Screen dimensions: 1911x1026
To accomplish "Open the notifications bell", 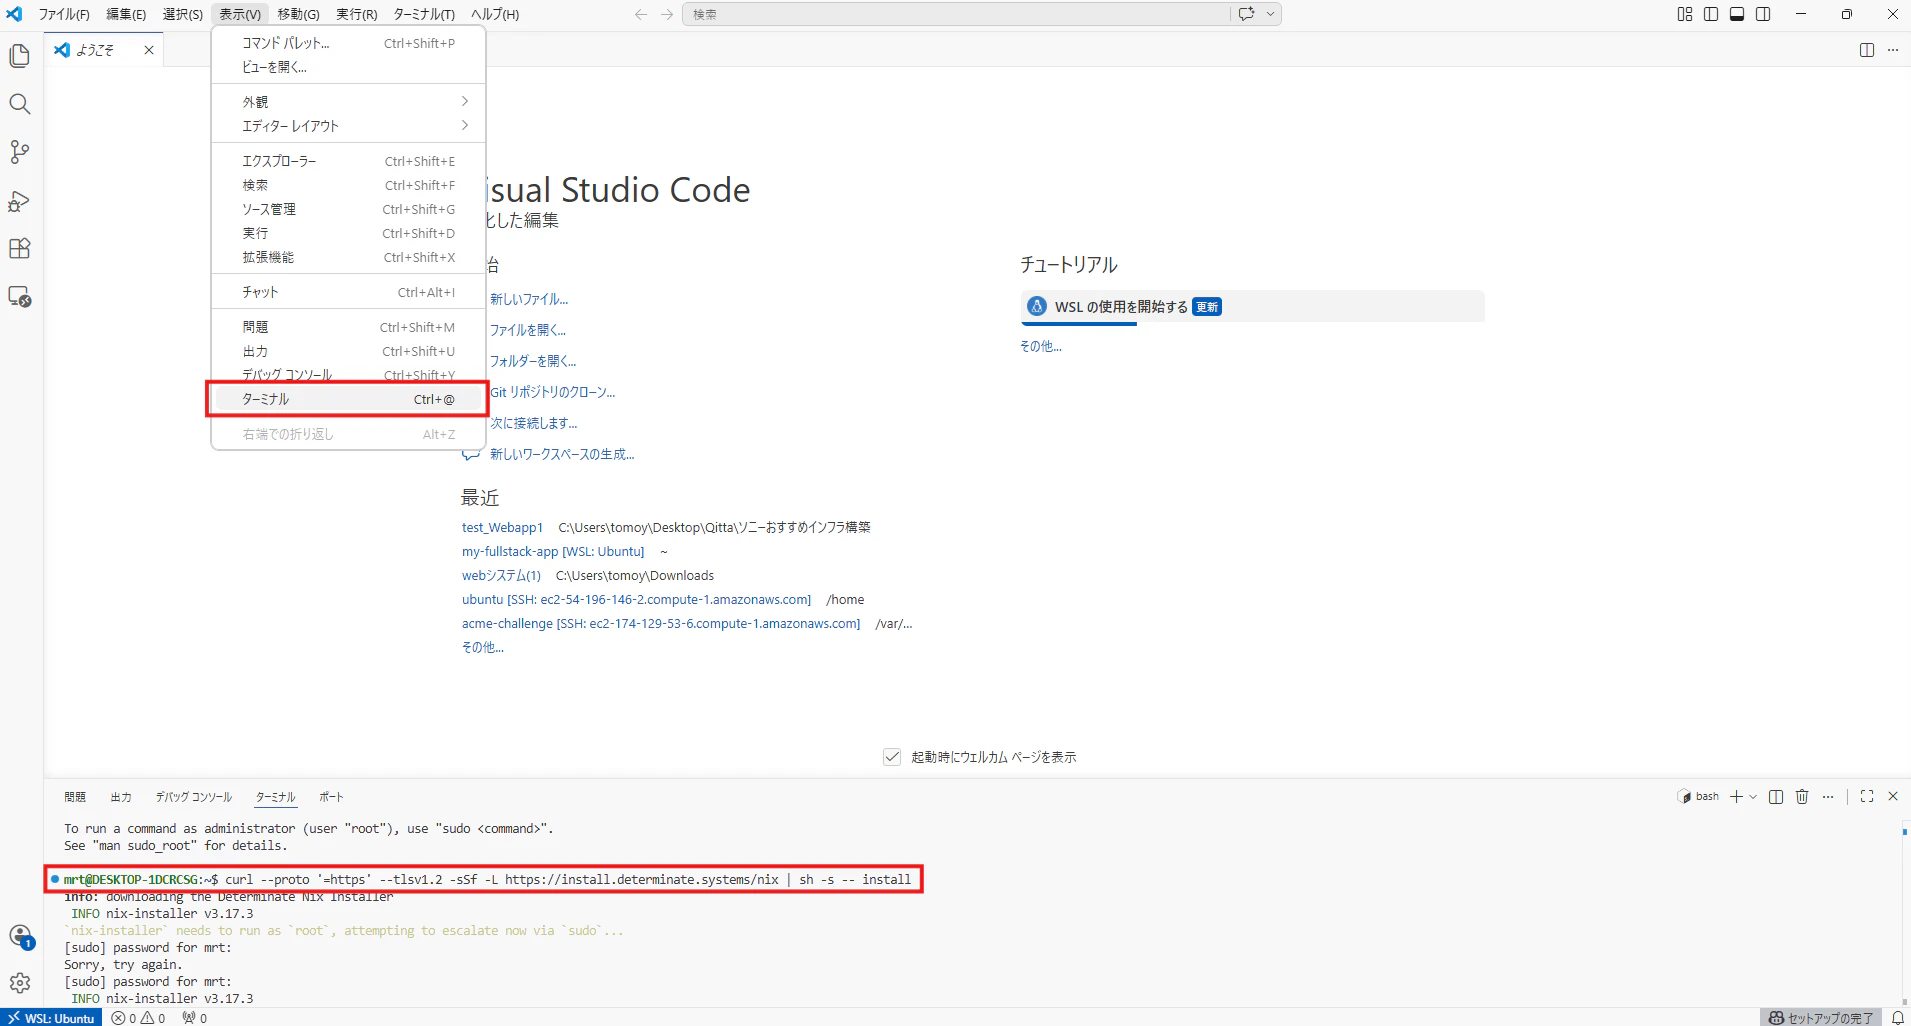I will click(x=1897, y=1018).
